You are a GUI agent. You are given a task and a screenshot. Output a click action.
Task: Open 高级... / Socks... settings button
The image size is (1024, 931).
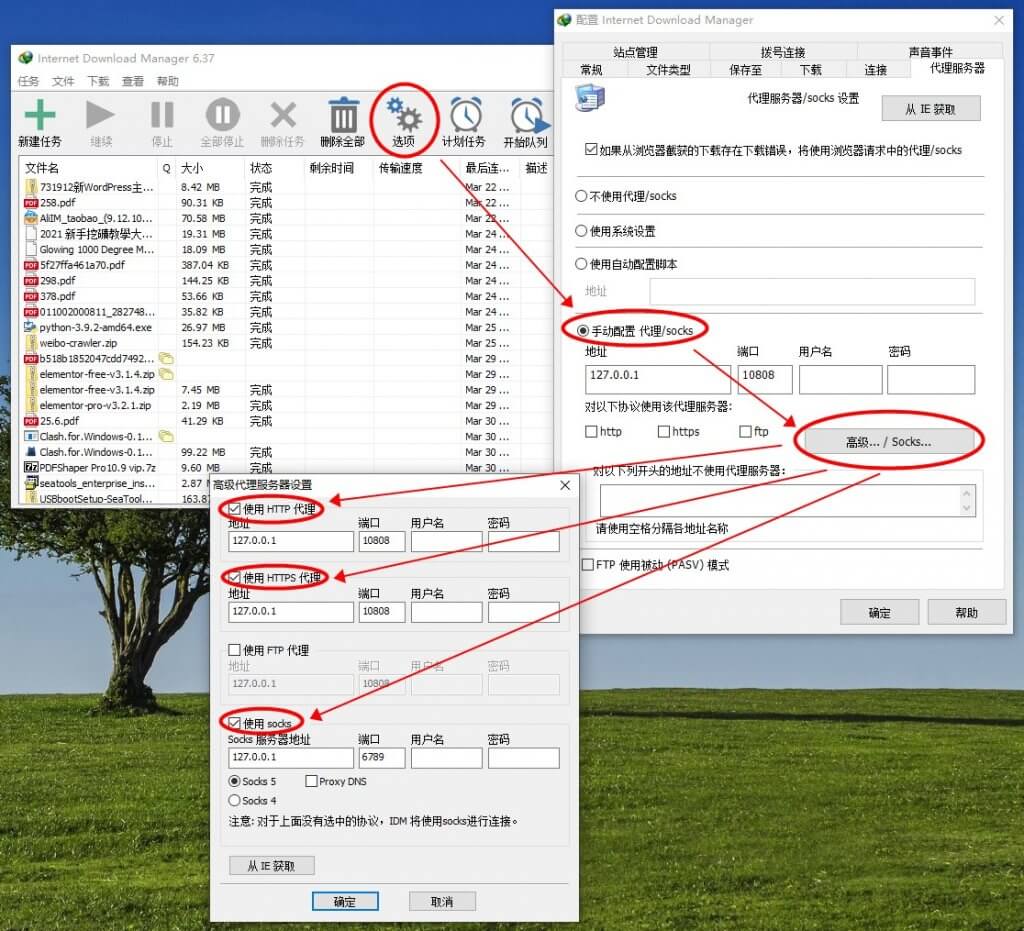coord(888,442)
